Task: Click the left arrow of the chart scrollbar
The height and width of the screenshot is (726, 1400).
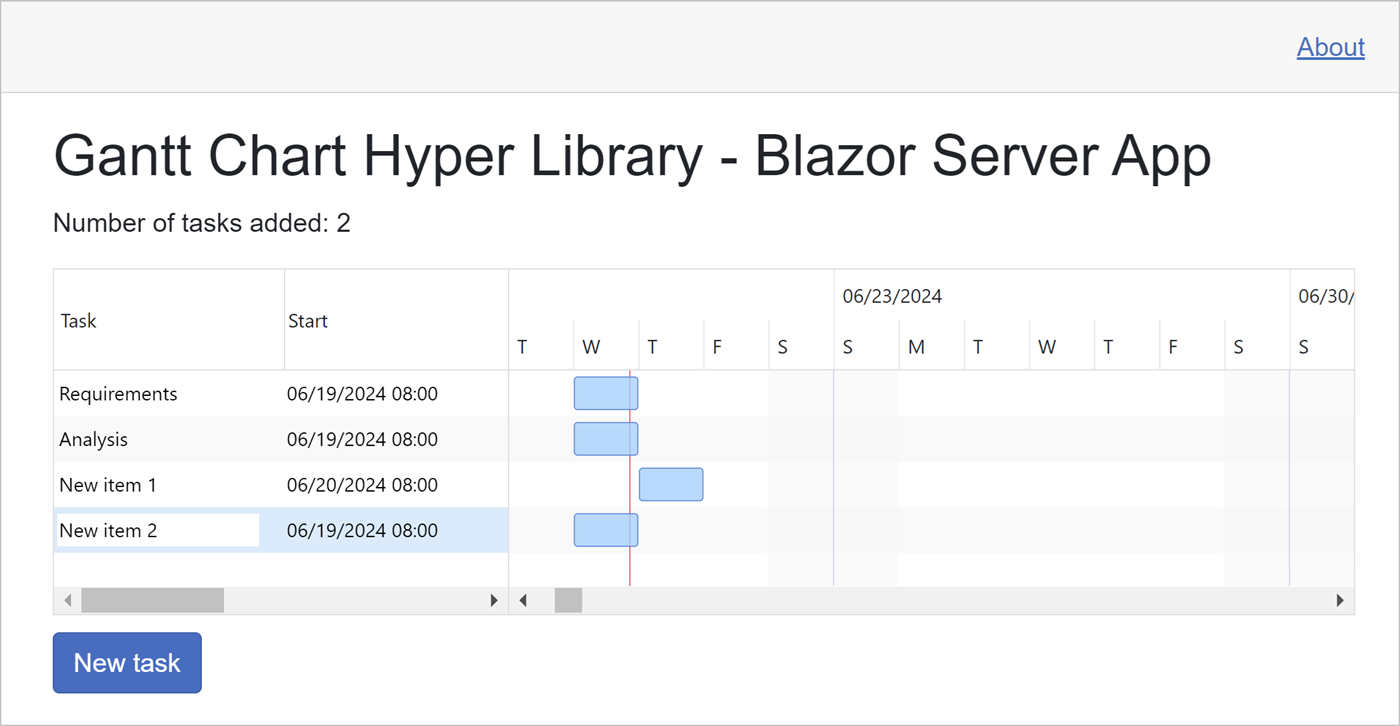Action: coord(524,600)
